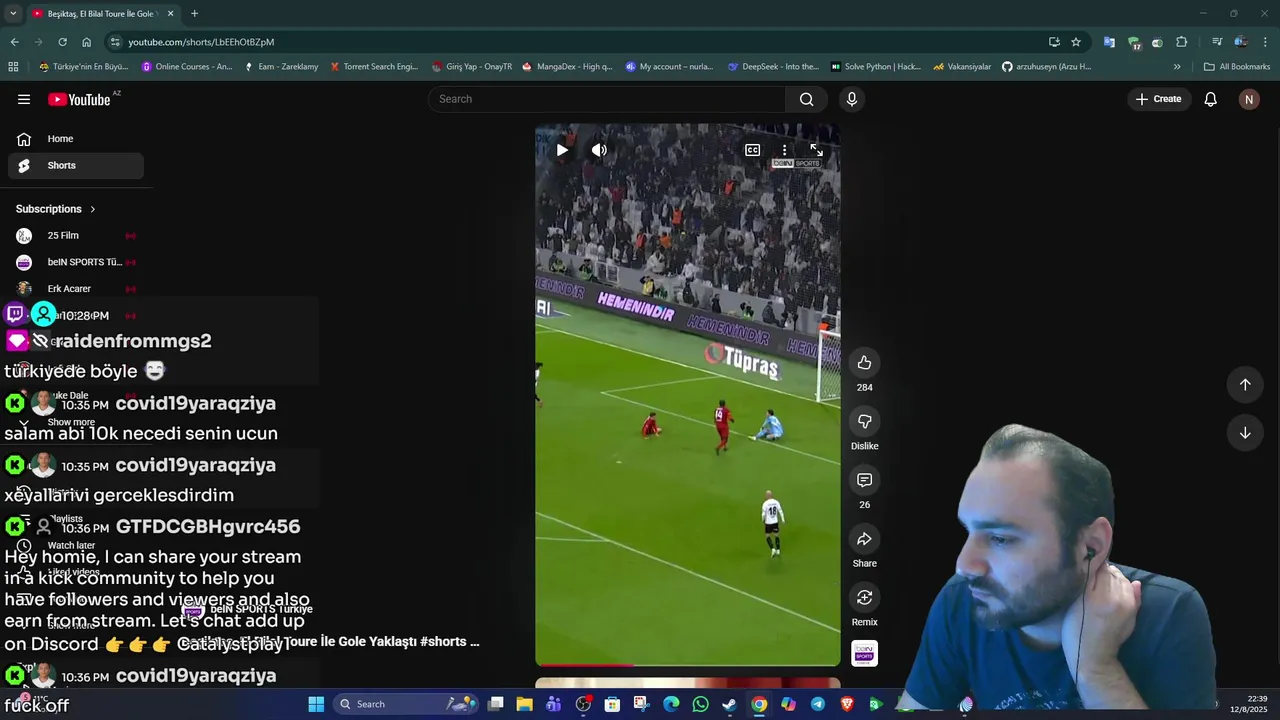This screenshot has height=720, width=1280.
Task: Go to previous Short with up arrow
Action: [1245, 384]
